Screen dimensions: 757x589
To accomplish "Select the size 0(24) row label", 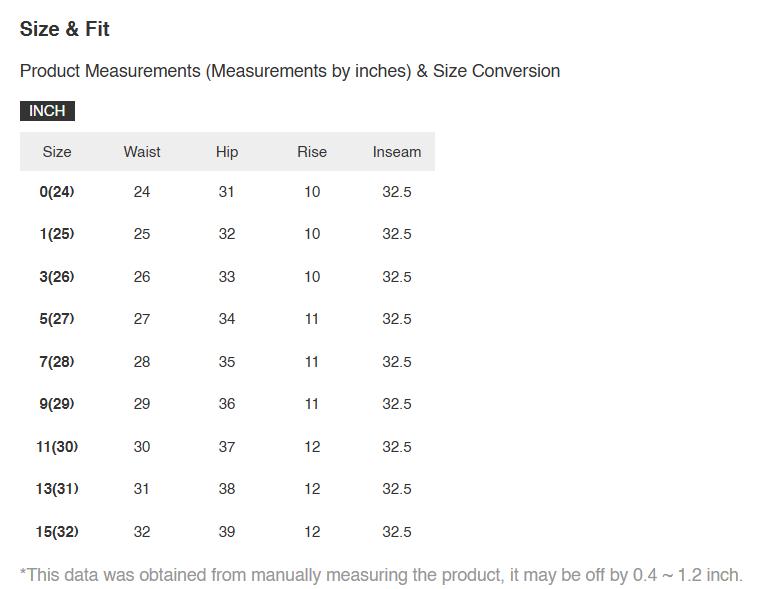I will 57,192.
